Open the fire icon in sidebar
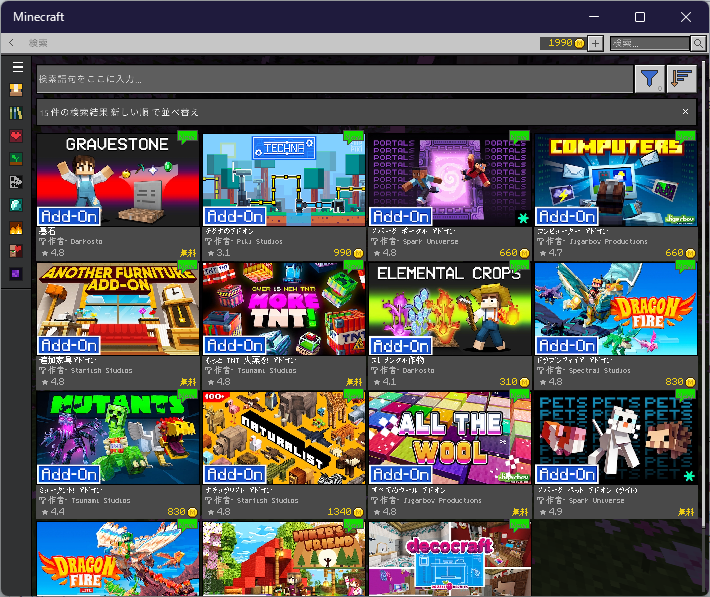Viewport: 710px width, 597px height. point(16,228)
